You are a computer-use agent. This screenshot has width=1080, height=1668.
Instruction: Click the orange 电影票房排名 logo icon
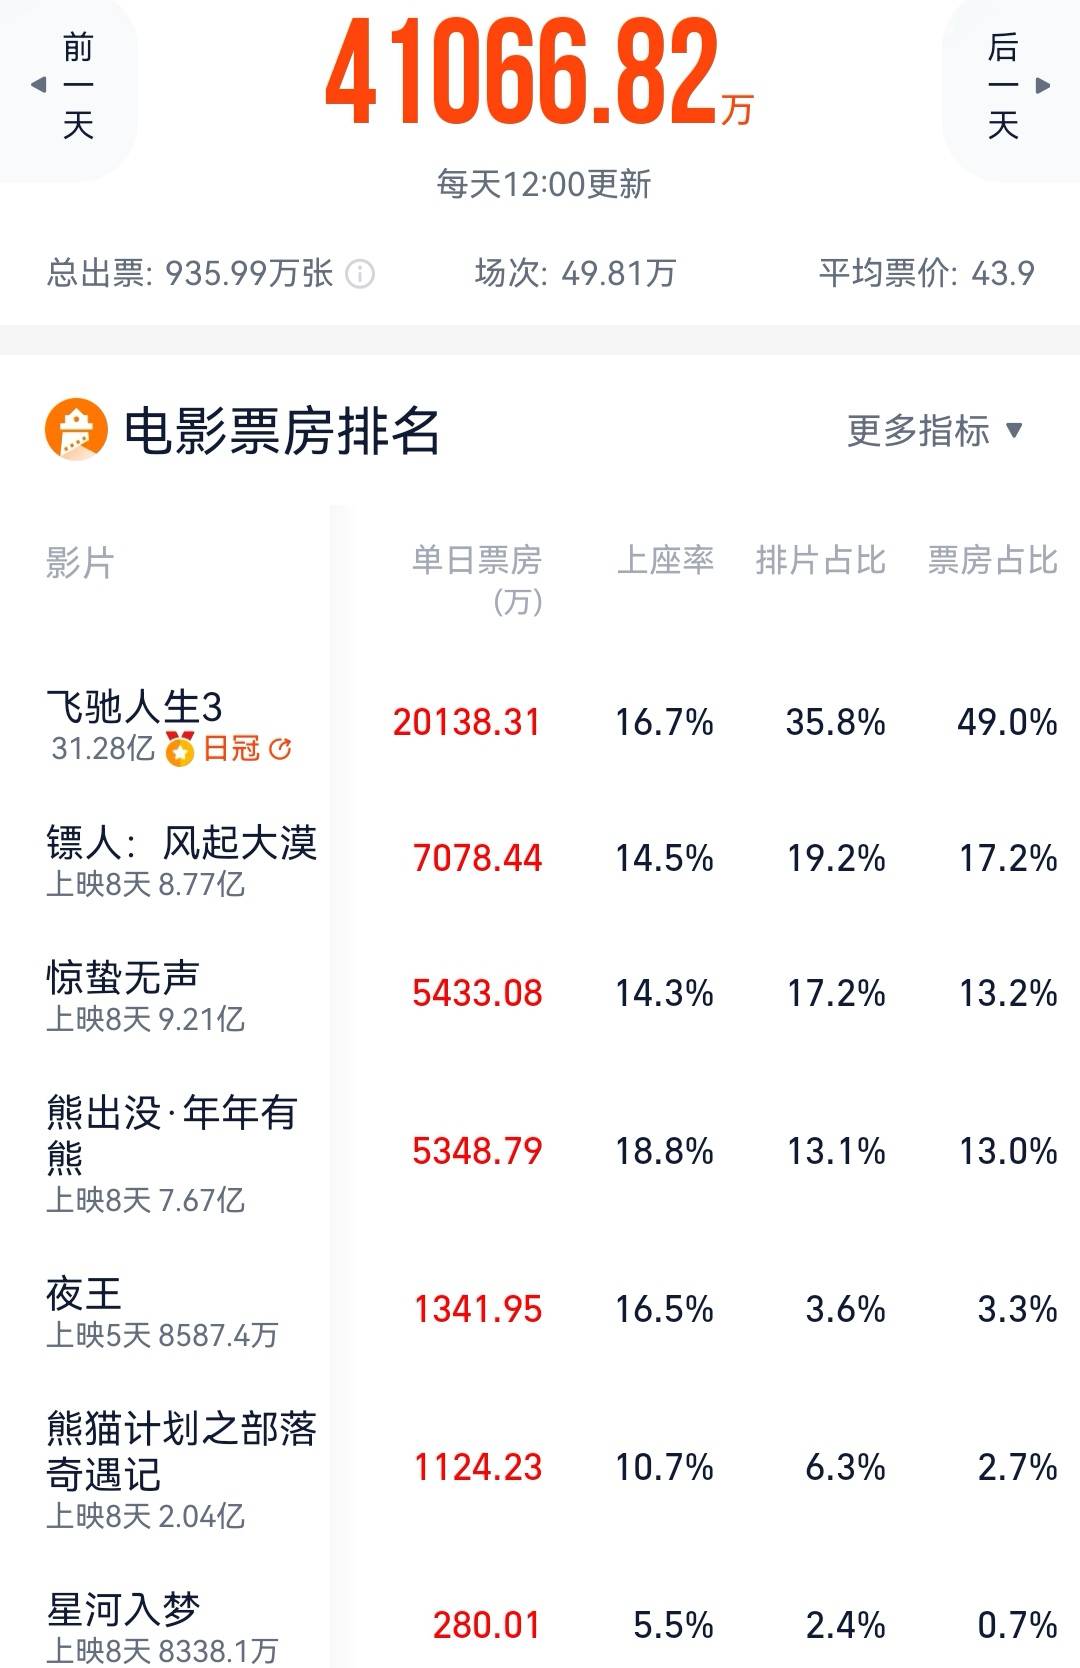pos(76,430)
